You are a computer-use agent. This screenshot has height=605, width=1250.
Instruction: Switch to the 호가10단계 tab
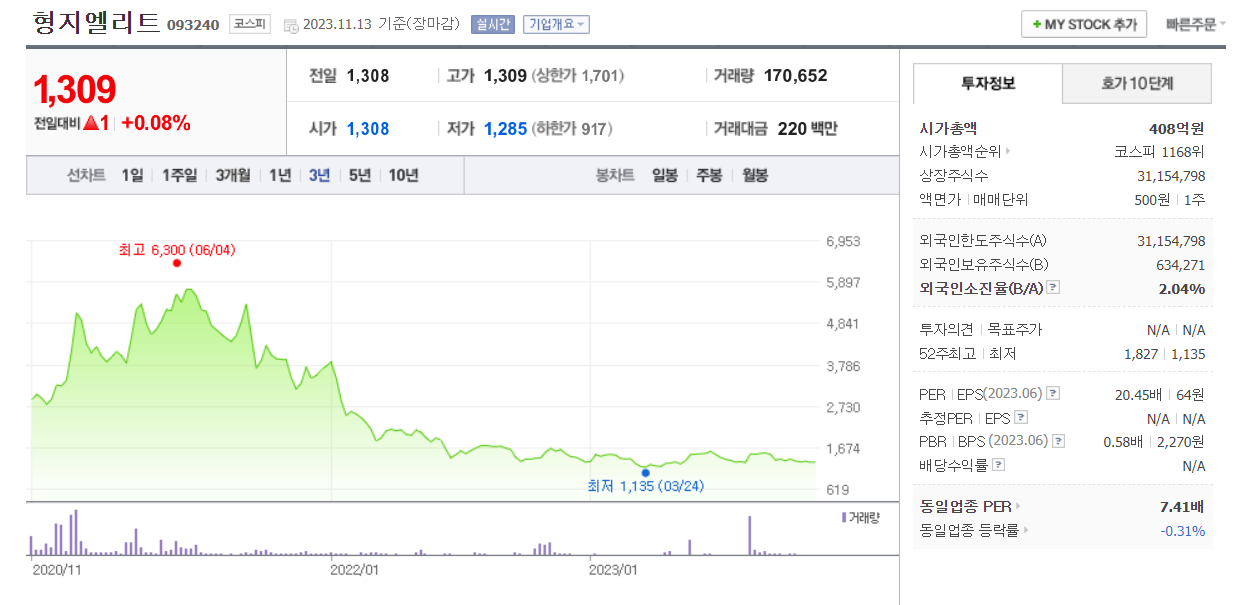click(x=1137, y=84)
